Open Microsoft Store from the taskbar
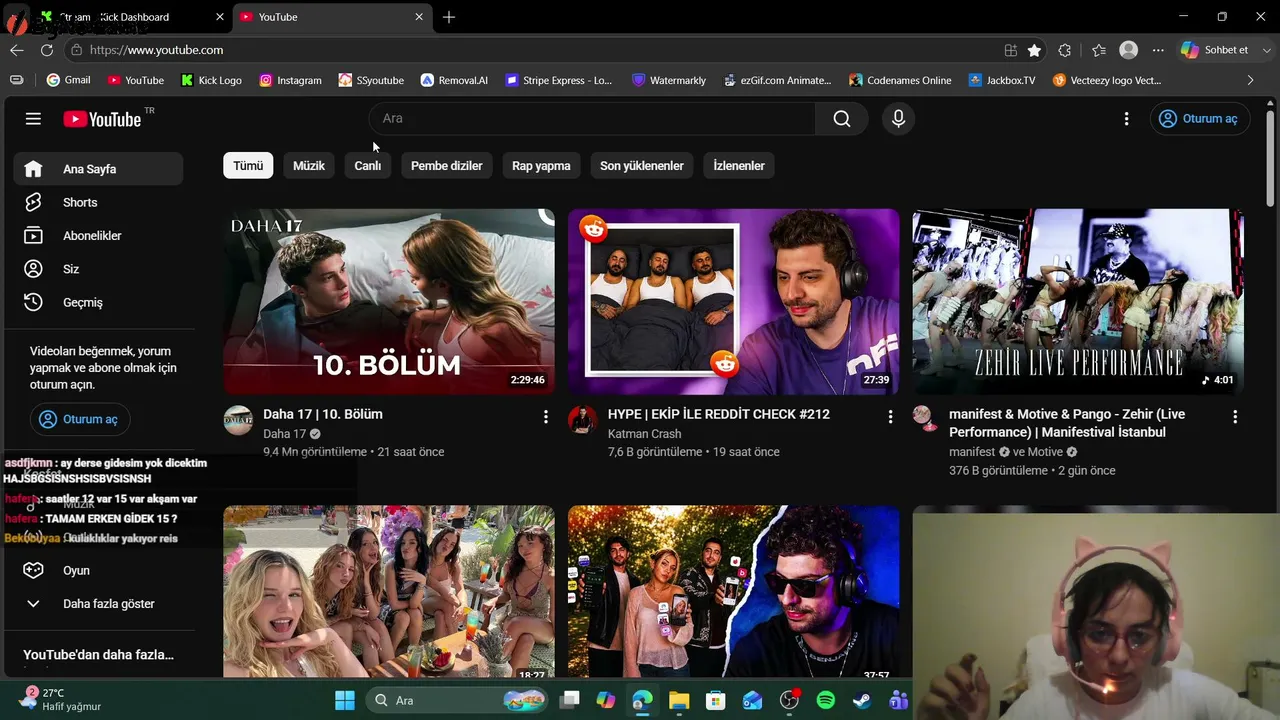The height and width of the screenshot is (720, 1280). pos(715,700)
